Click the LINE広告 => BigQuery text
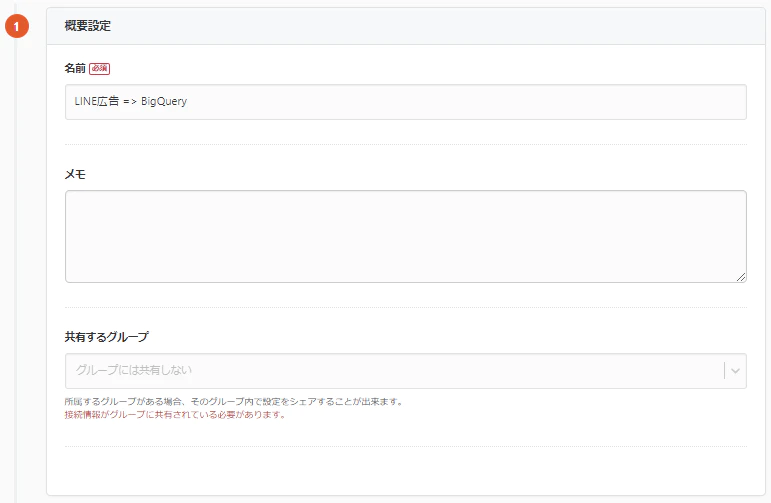771x503 pixels. 131,102
